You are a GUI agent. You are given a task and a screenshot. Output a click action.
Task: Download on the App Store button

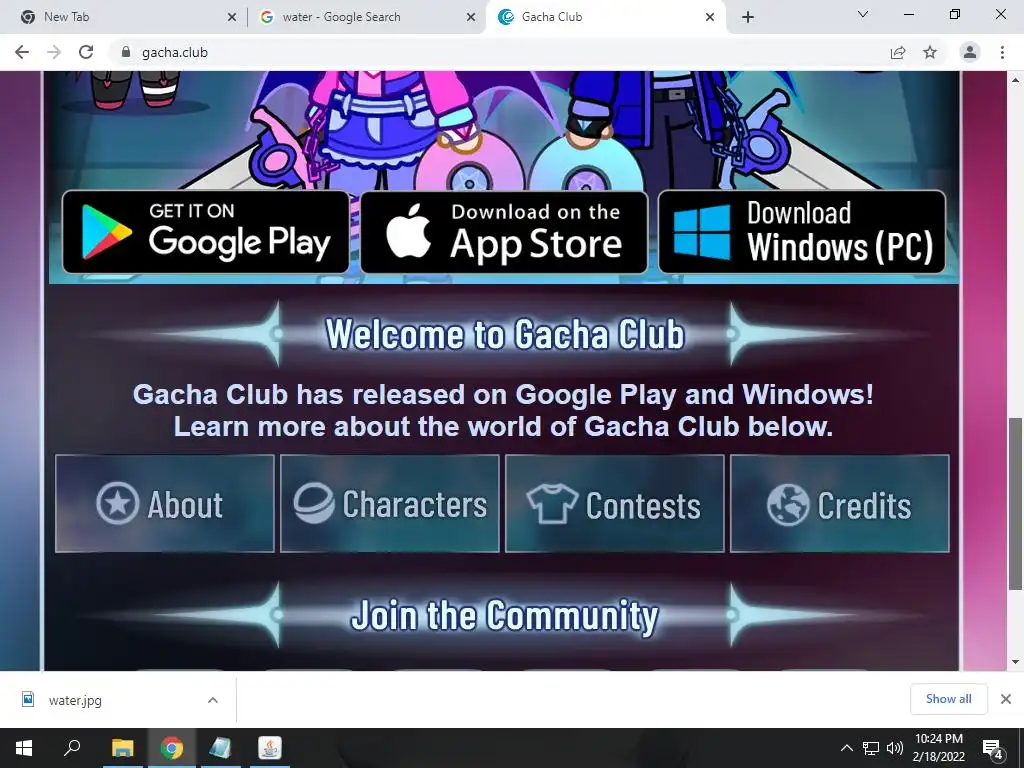[504, 232]
